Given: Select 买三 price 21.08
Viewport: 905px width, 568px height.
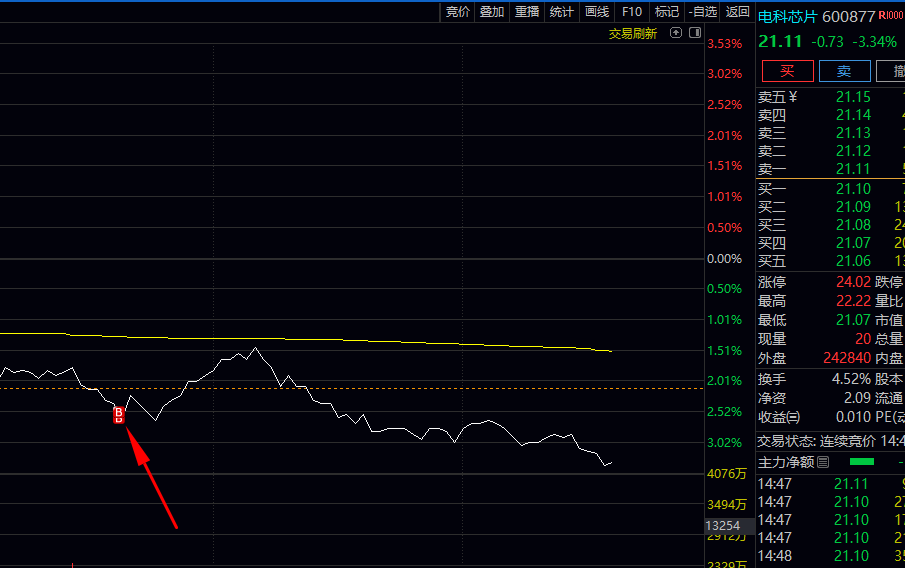Looking at the screenshot, I should 853,225.
